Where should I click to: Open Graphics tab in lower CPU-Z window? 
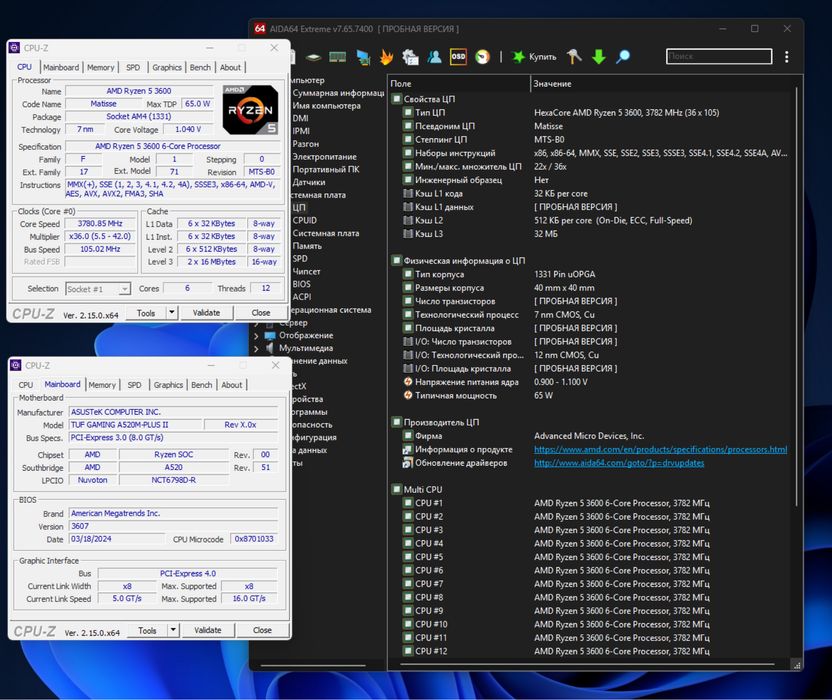(168, 385)
